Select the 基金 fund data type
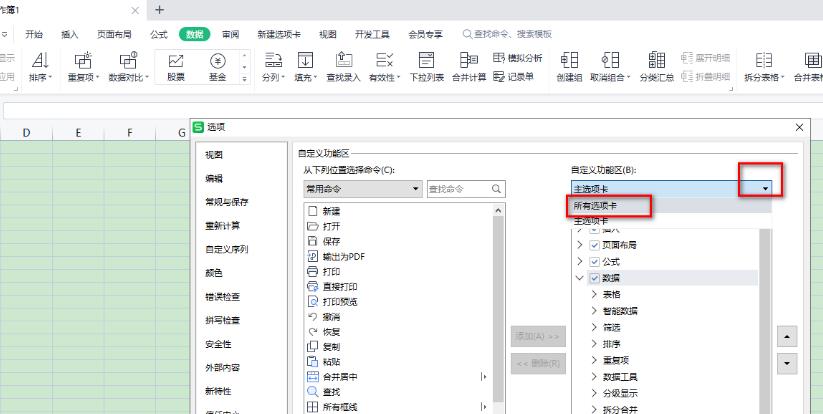Screen dimensions: 823x414 click(x=217, y=67)
